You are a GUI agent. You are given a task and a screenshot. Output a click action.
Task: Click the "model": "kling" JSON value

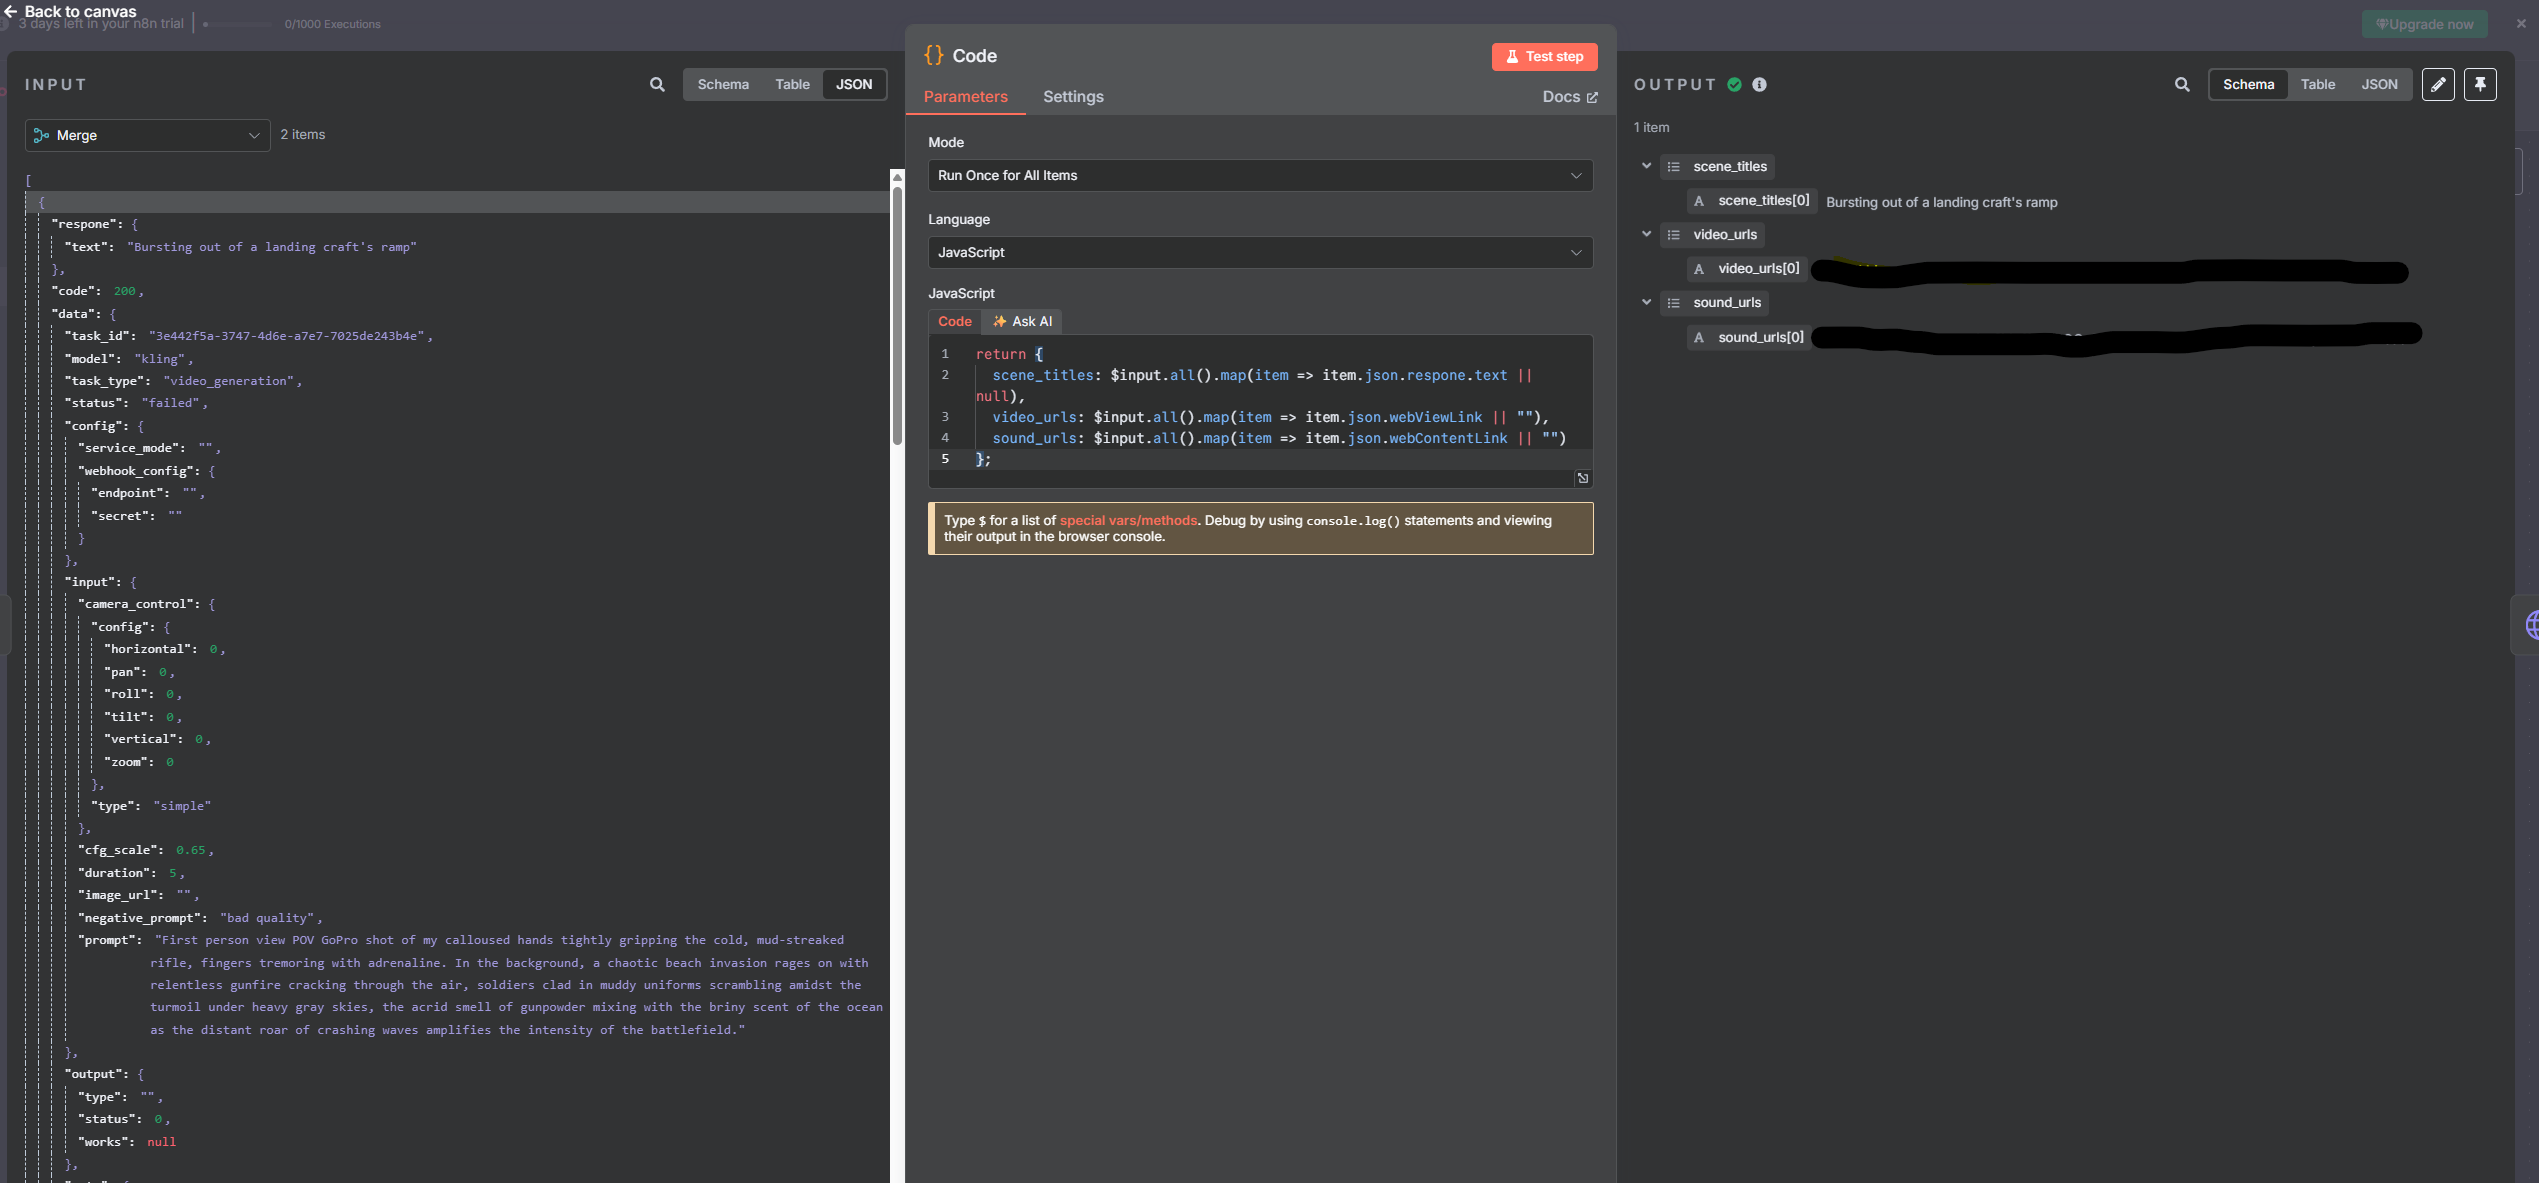[160, 359]
